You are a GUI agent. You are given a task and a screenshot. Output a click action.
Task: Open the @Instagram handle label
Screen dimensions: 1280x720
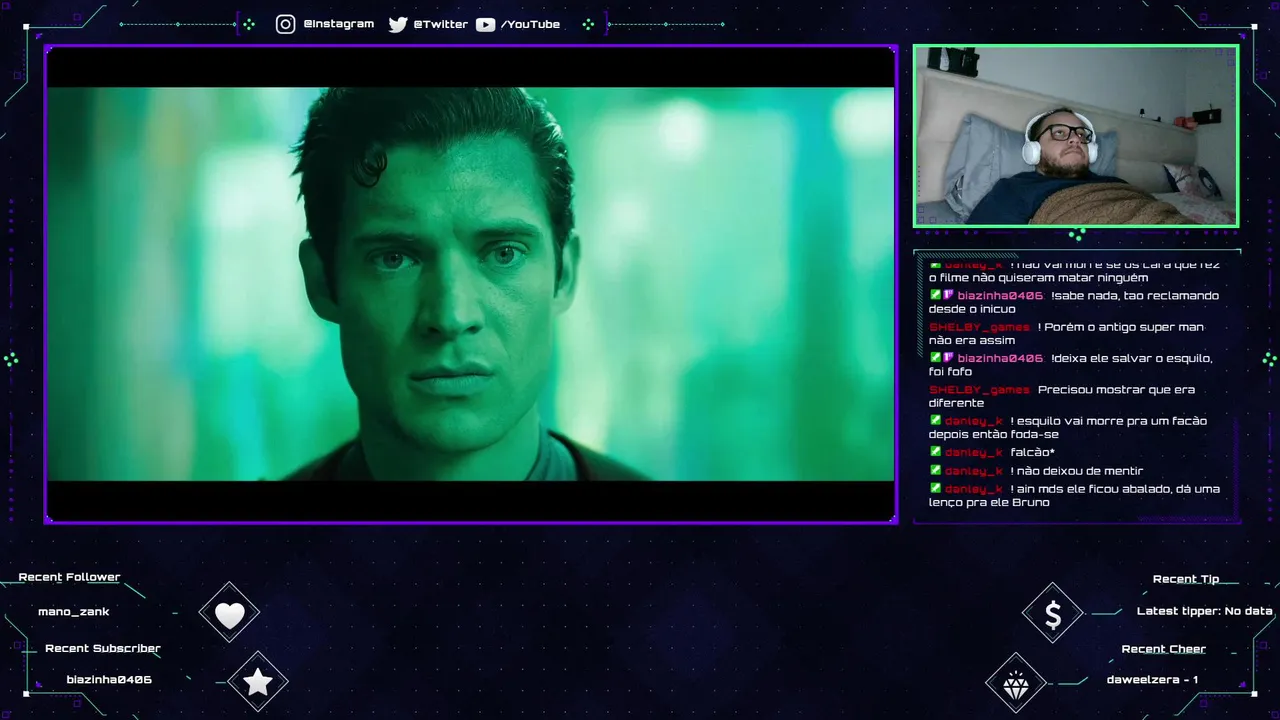click(338, 24)
